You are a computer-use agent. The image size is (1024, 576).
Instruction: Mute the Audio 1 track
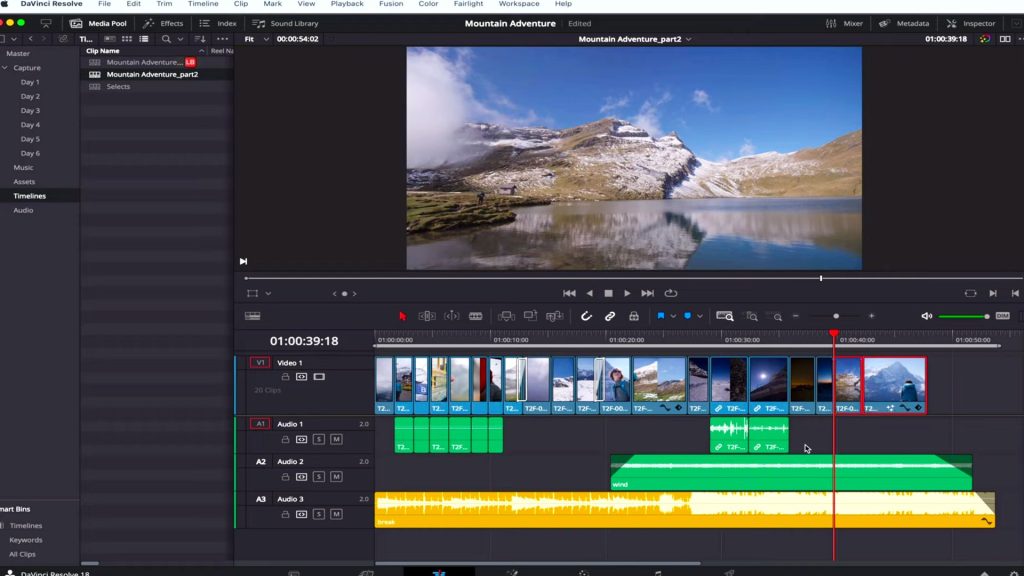[x=336, y=439]
